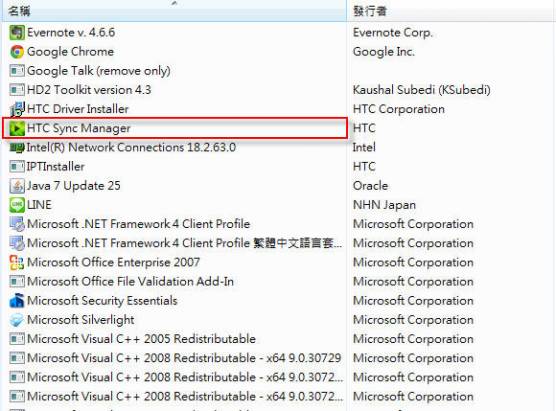The height and width of the screenshot is (411, 556).
Task: Select HD2 Toolkit version 4.3 row
Action: (174, 90)
